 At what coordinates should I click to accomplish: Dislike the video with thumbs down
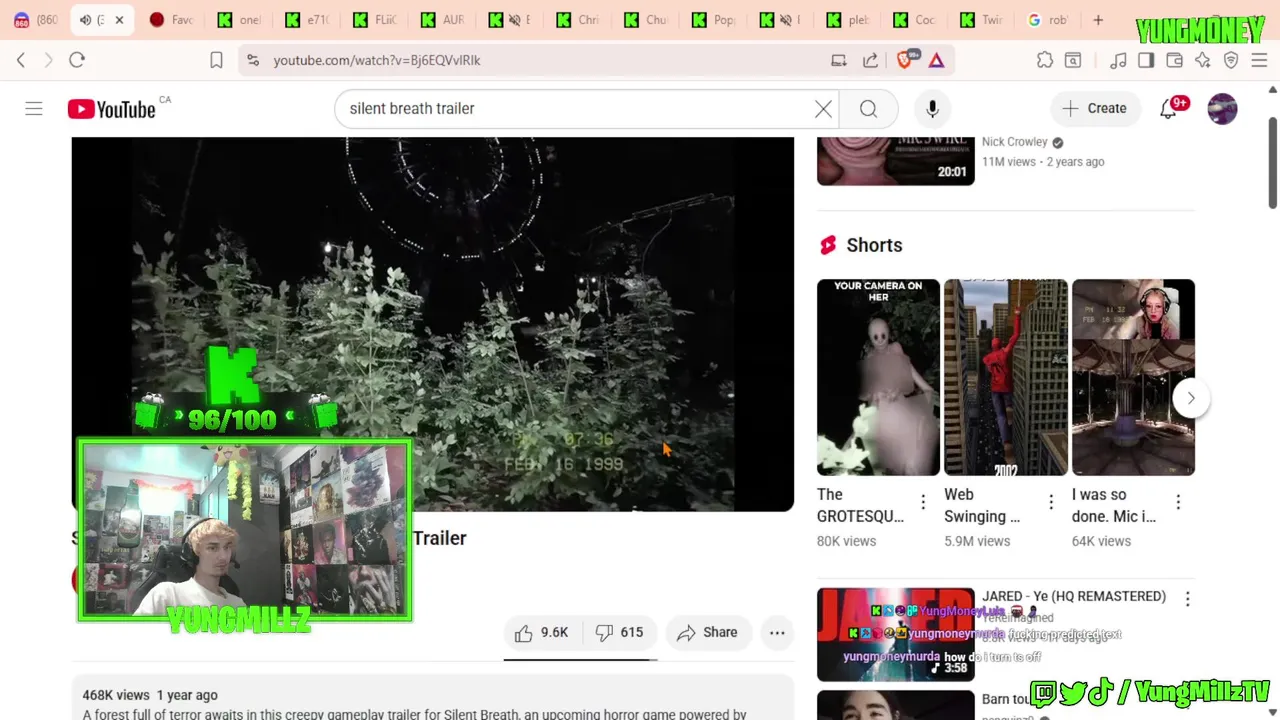[619, 632]
